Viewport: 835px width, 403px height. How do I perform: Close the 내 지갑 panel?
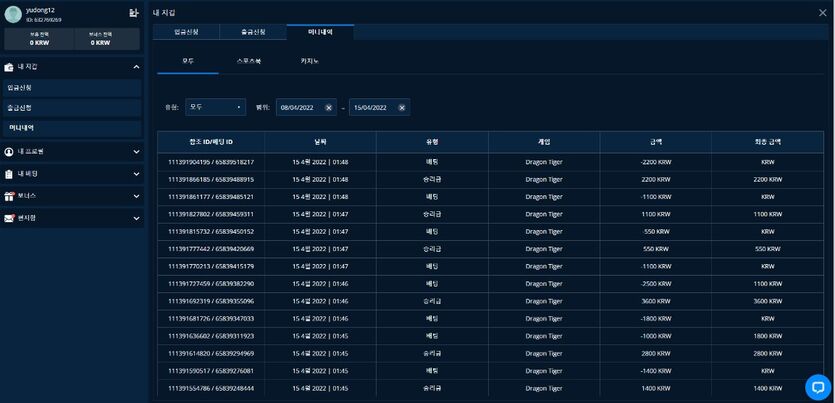click(x=823, y=13)
